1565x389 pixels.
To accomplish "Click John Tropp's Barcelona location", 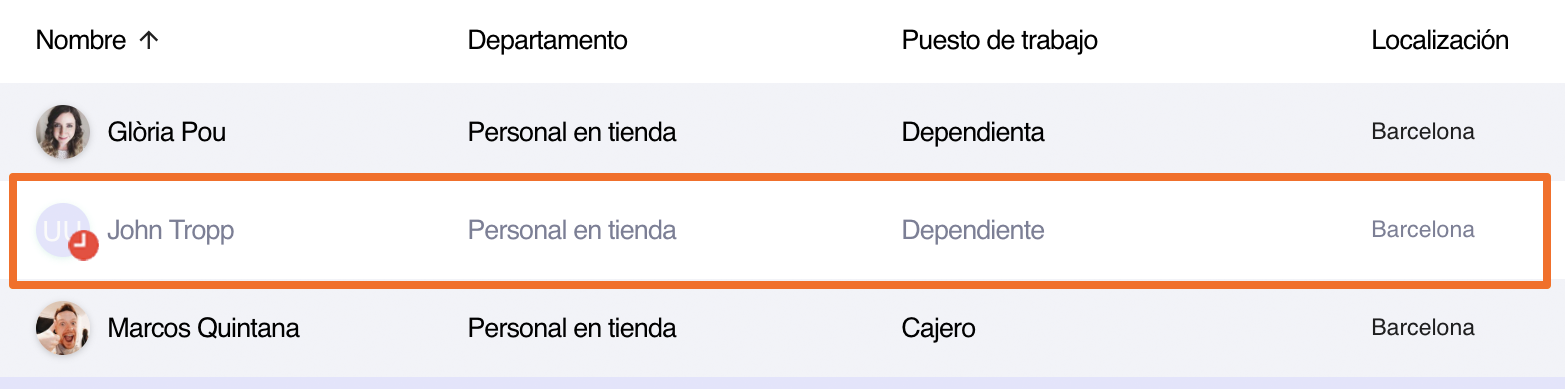I will tap(1423, 230).
